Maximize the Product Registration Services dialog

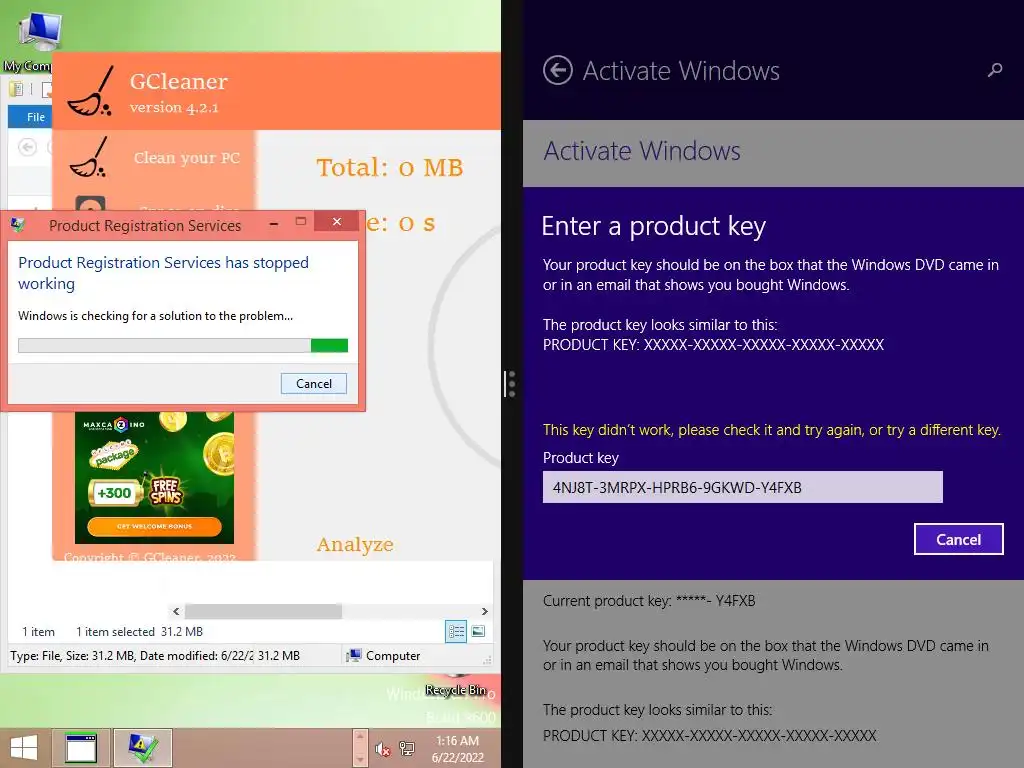(x=300, y=222)
